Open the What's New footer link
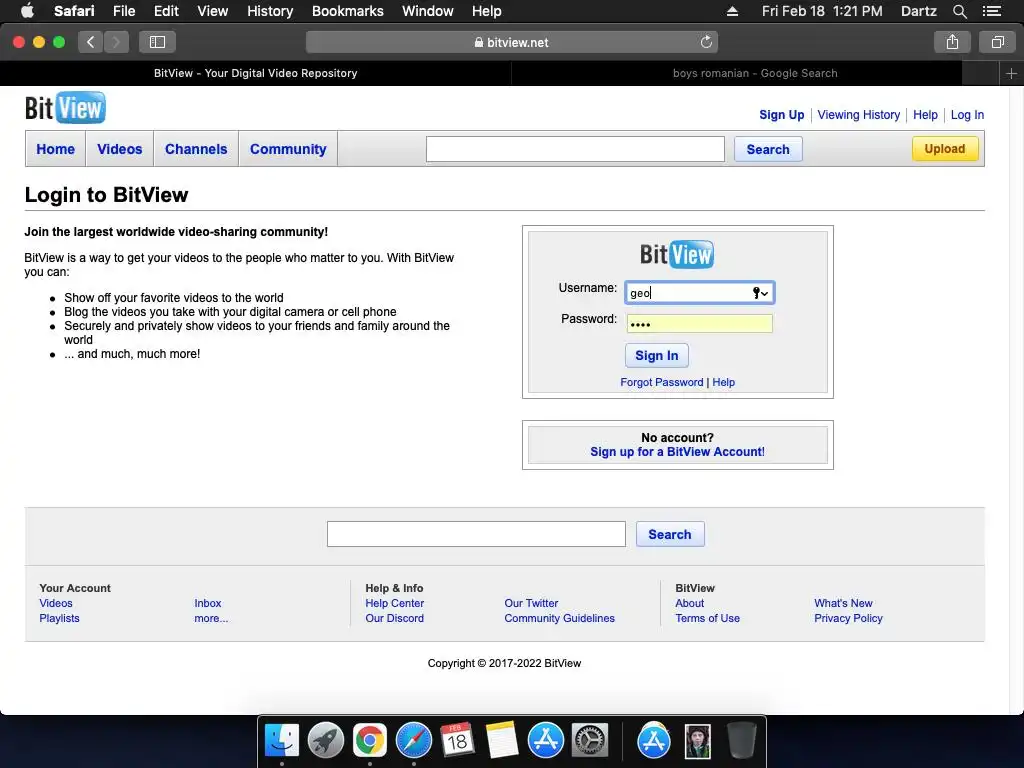The width and height of the screenshot is (1024, 768). click(x=843, y=603)
